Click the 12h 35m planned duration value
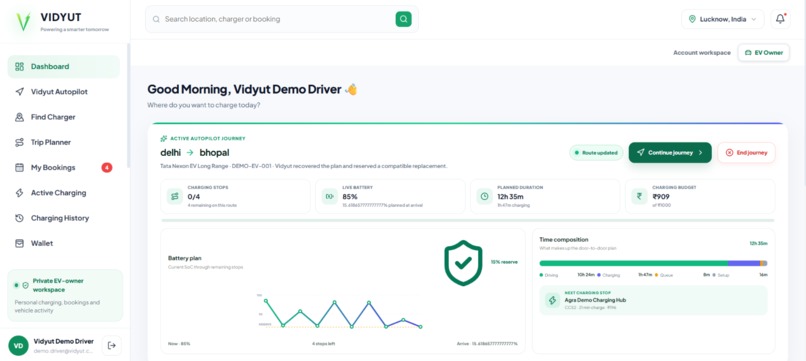 (510, 197)
